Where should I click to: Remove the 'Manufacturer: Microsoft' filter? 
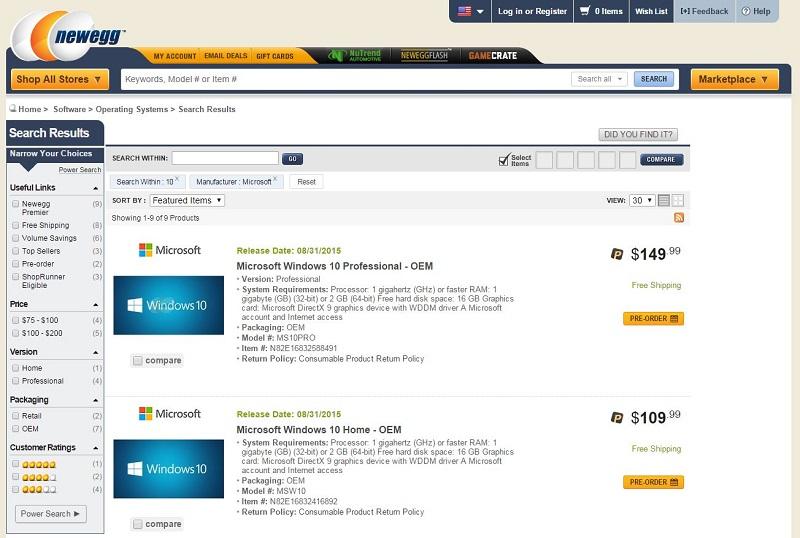[x=275, y=179]
